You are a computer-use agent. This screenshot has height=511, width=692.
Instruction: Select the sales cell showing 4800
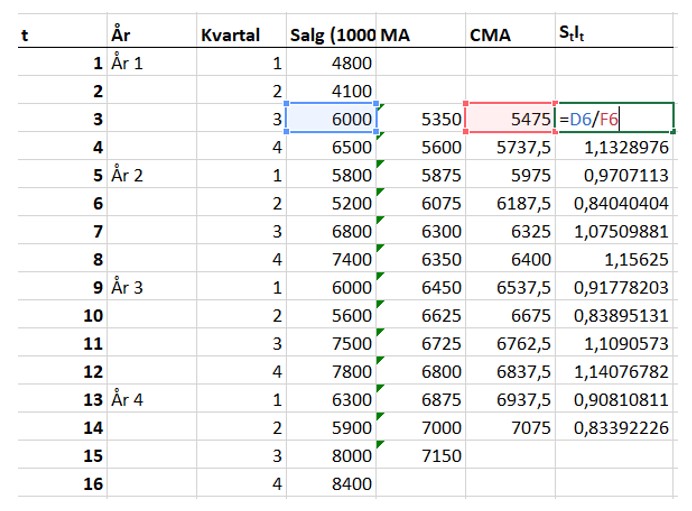tap(331, 63)
